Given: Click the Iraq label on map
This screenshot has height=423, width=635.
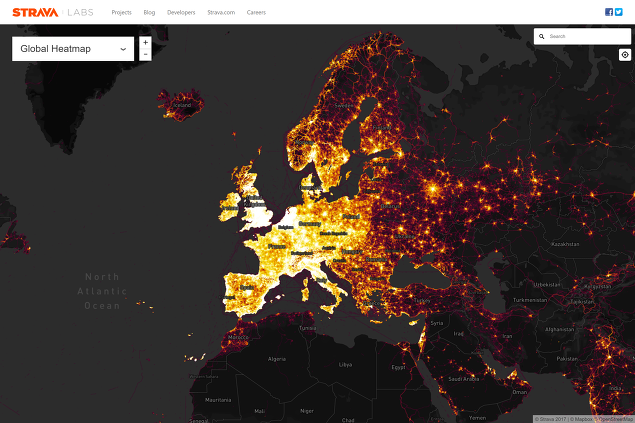Looking at the screenshot, I should [458, 334].
